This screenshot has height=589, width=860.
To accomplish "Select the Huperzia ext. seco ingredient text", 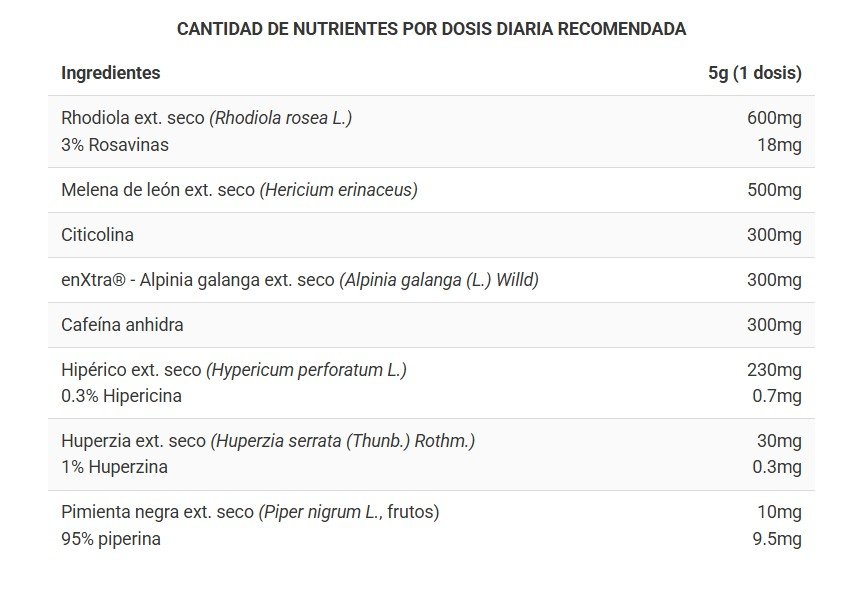I will 267,441.
